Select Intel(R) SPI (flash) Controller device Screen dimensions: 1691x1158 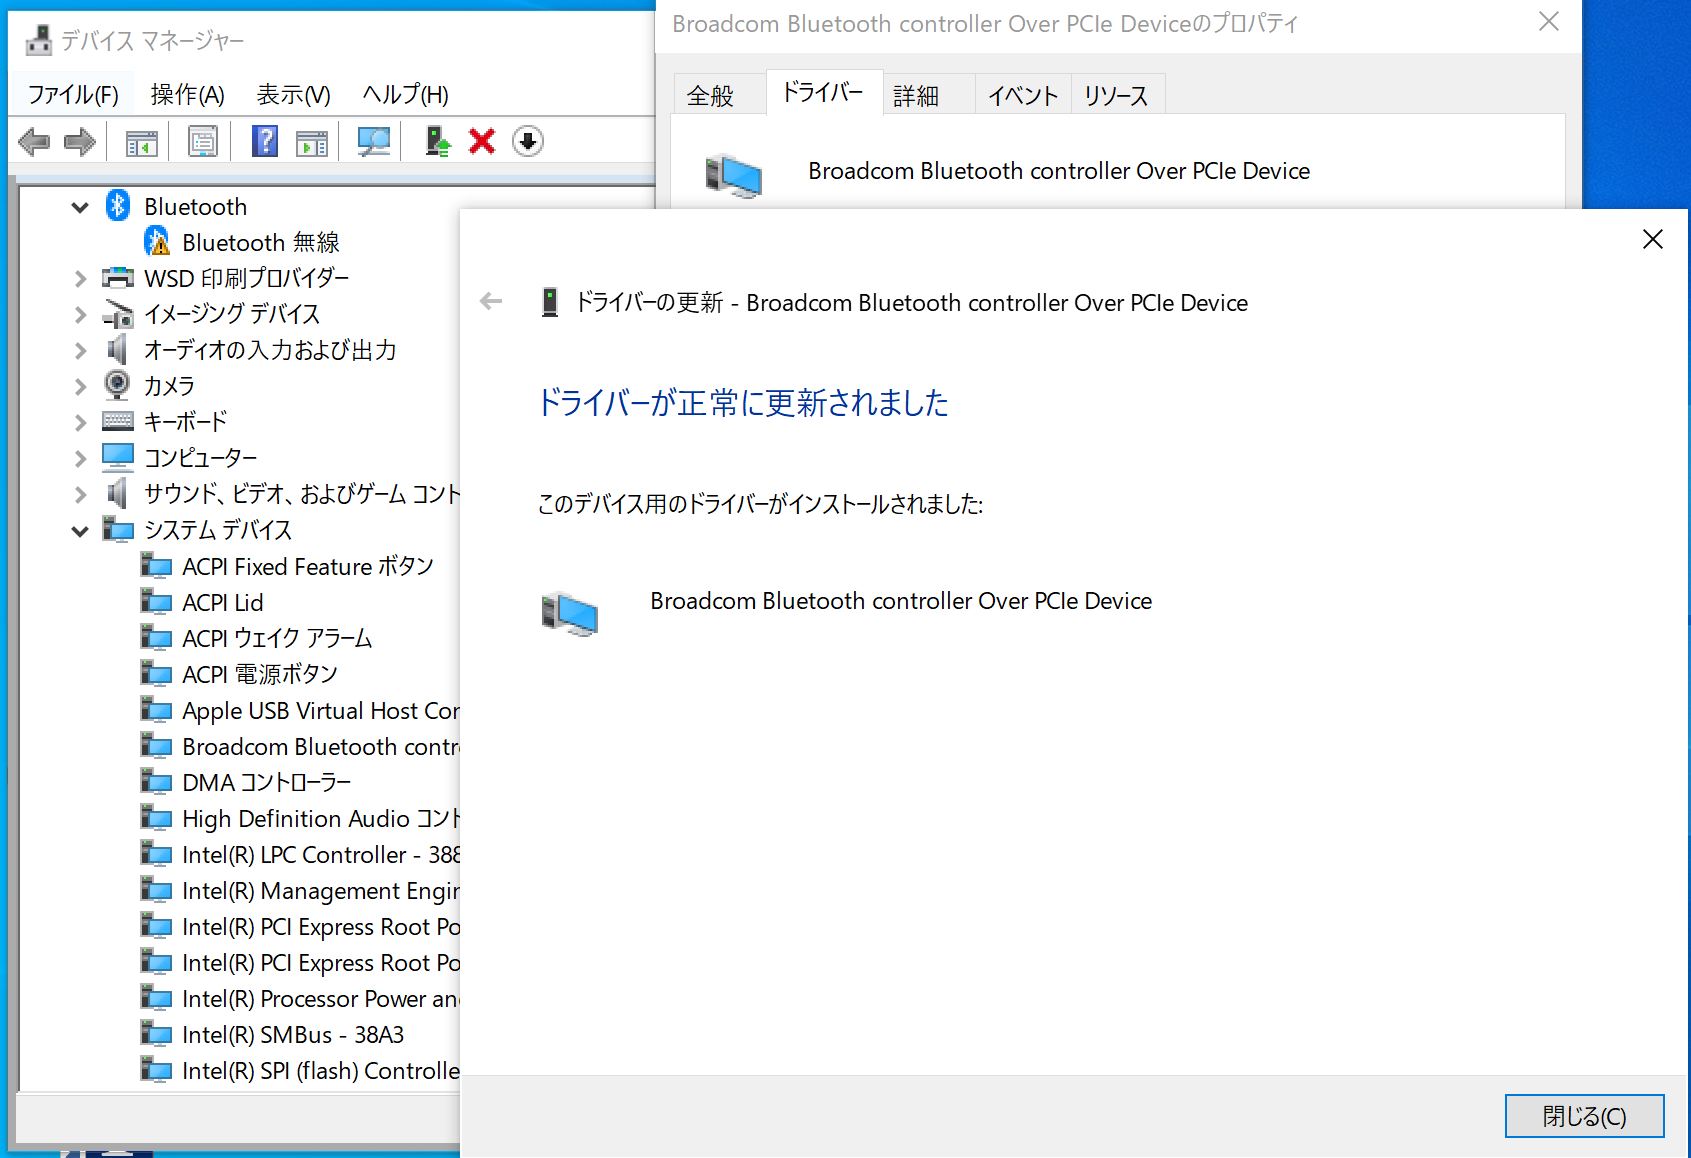click(320, 1070)
